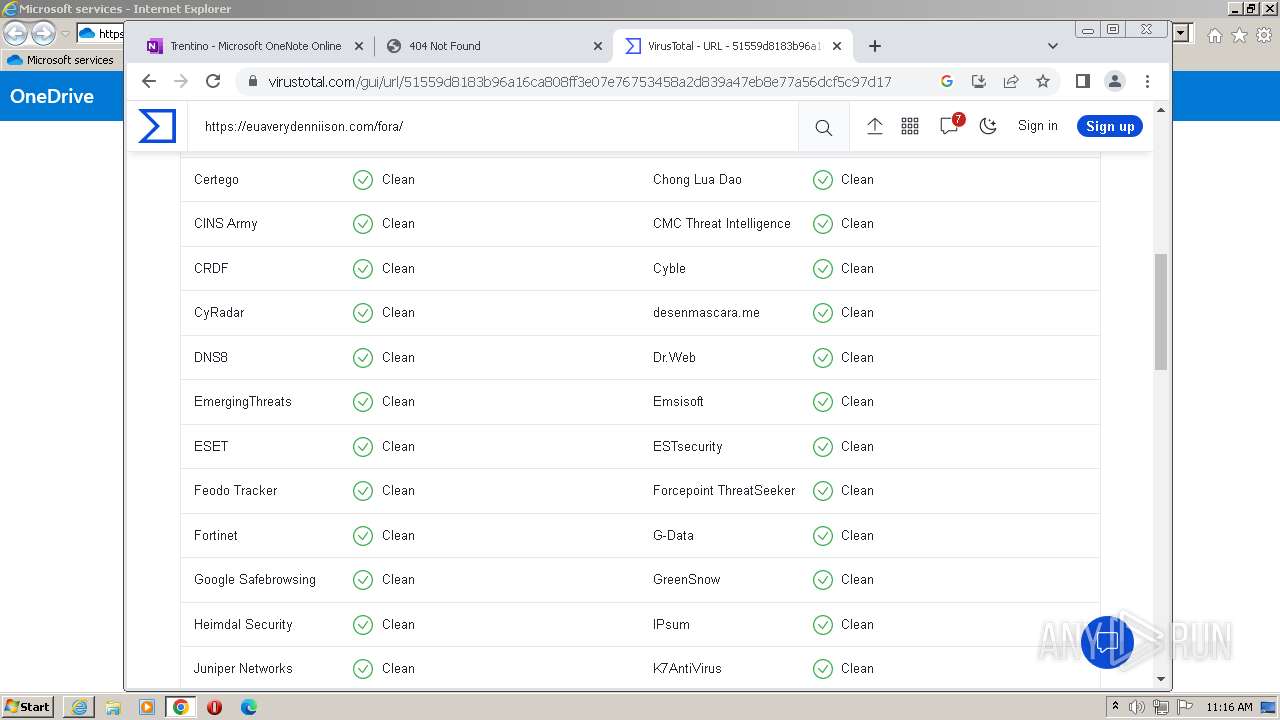This screenshot has height=720, width=1280.
Task: Click the Clean checkmark for ESET
Action: [363, 447]
